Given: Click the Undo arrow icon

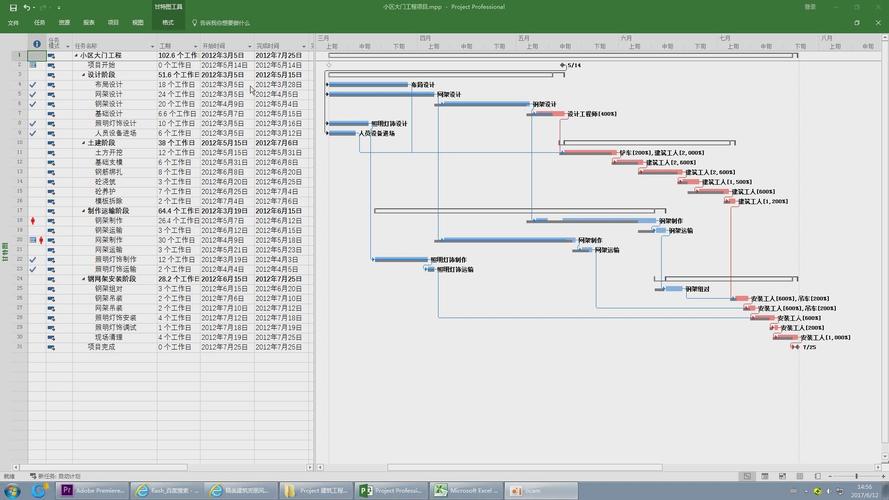Looking at the screenshot, I should point(27,7).
